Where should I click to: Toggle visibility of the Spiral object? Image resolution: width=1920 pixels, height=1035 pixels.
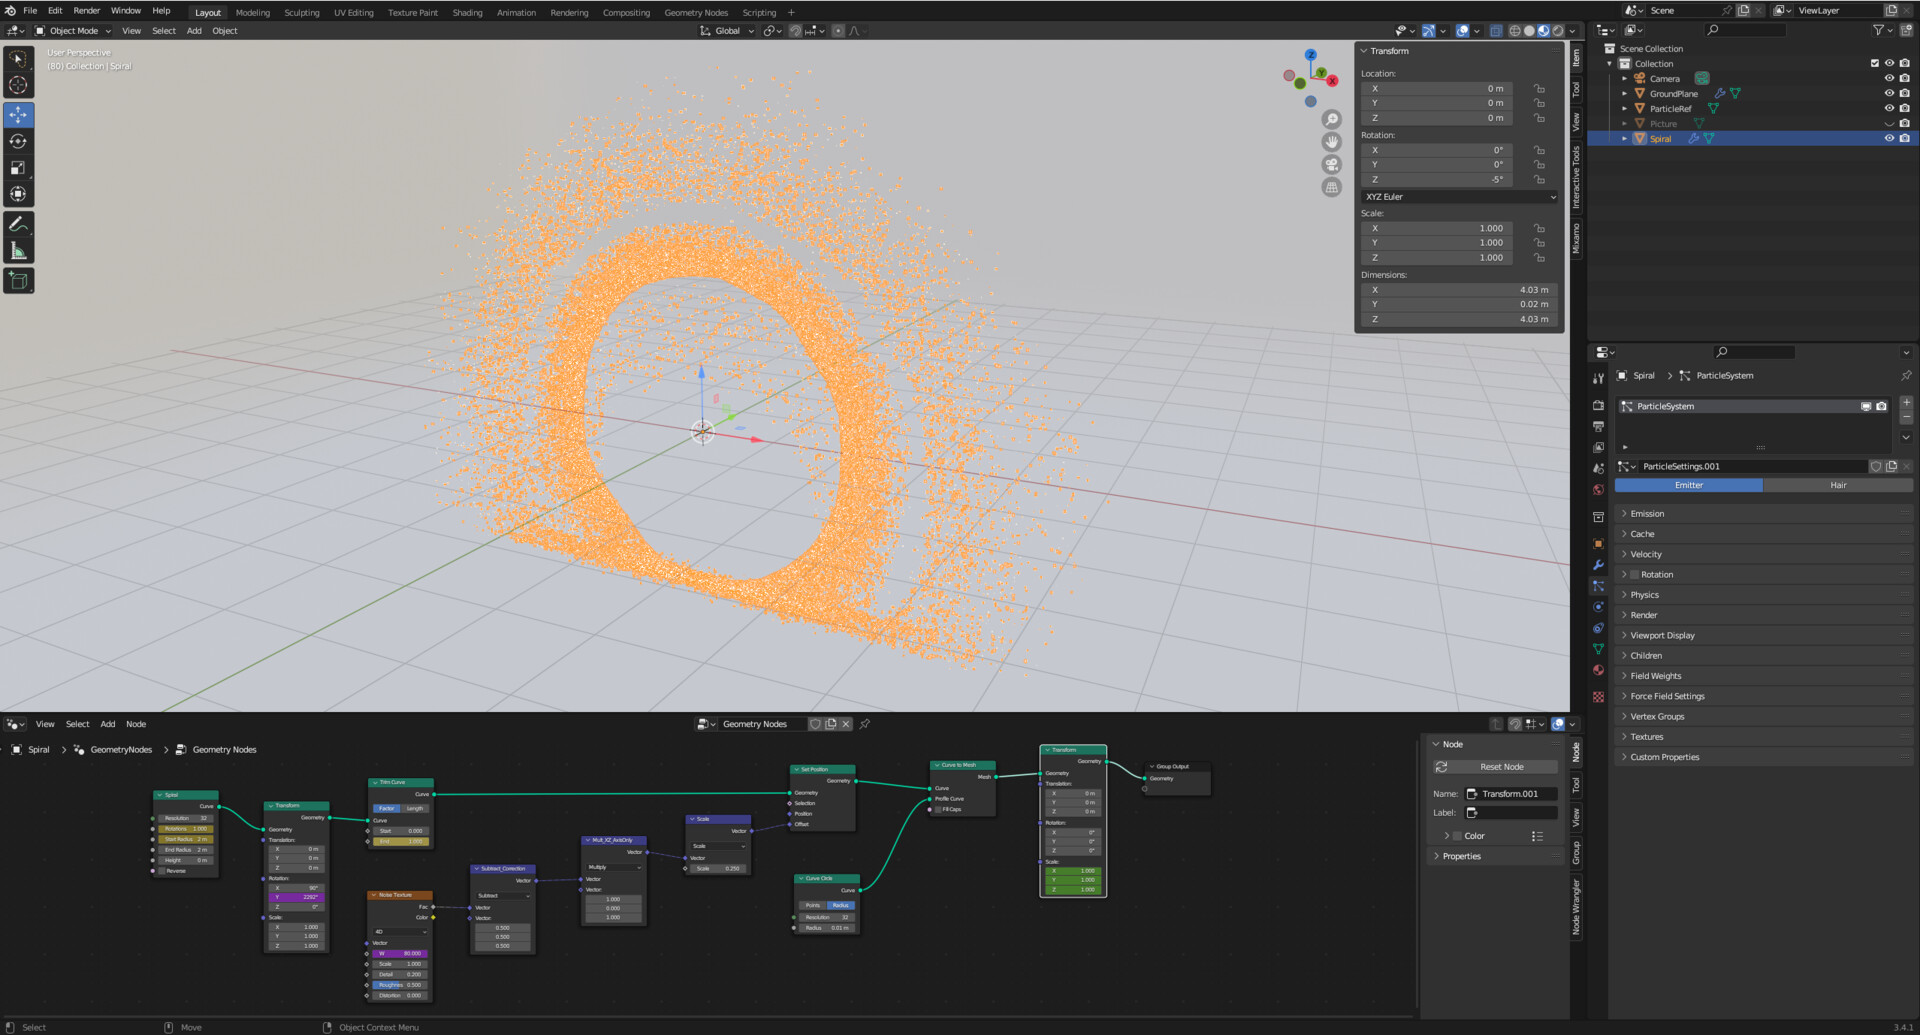[x=1889, y=139]
